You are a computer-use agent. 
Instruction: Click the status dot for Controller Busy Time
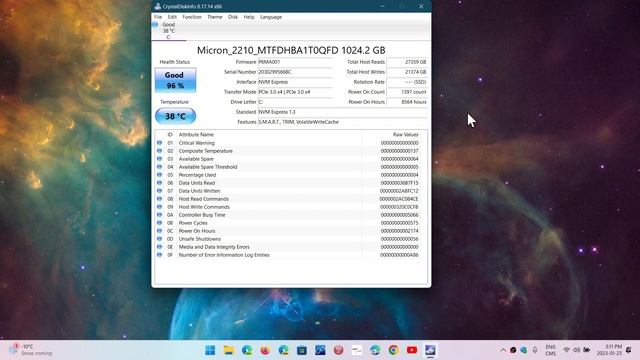coord(160,215)
